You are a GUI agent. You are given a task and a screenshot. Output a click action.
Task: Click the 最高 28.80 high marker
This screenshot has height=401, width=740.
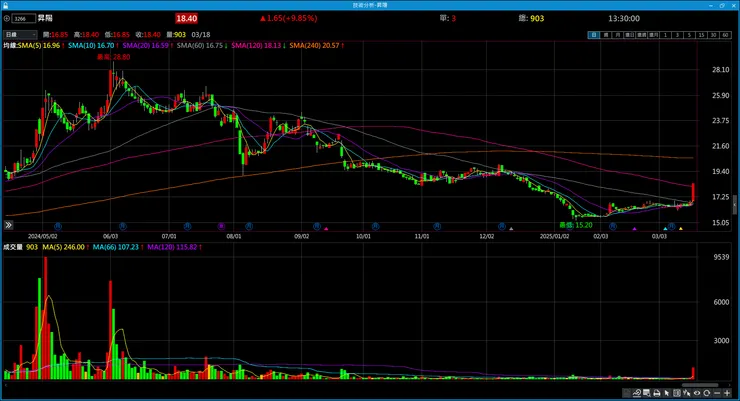(x=113, y=57)
